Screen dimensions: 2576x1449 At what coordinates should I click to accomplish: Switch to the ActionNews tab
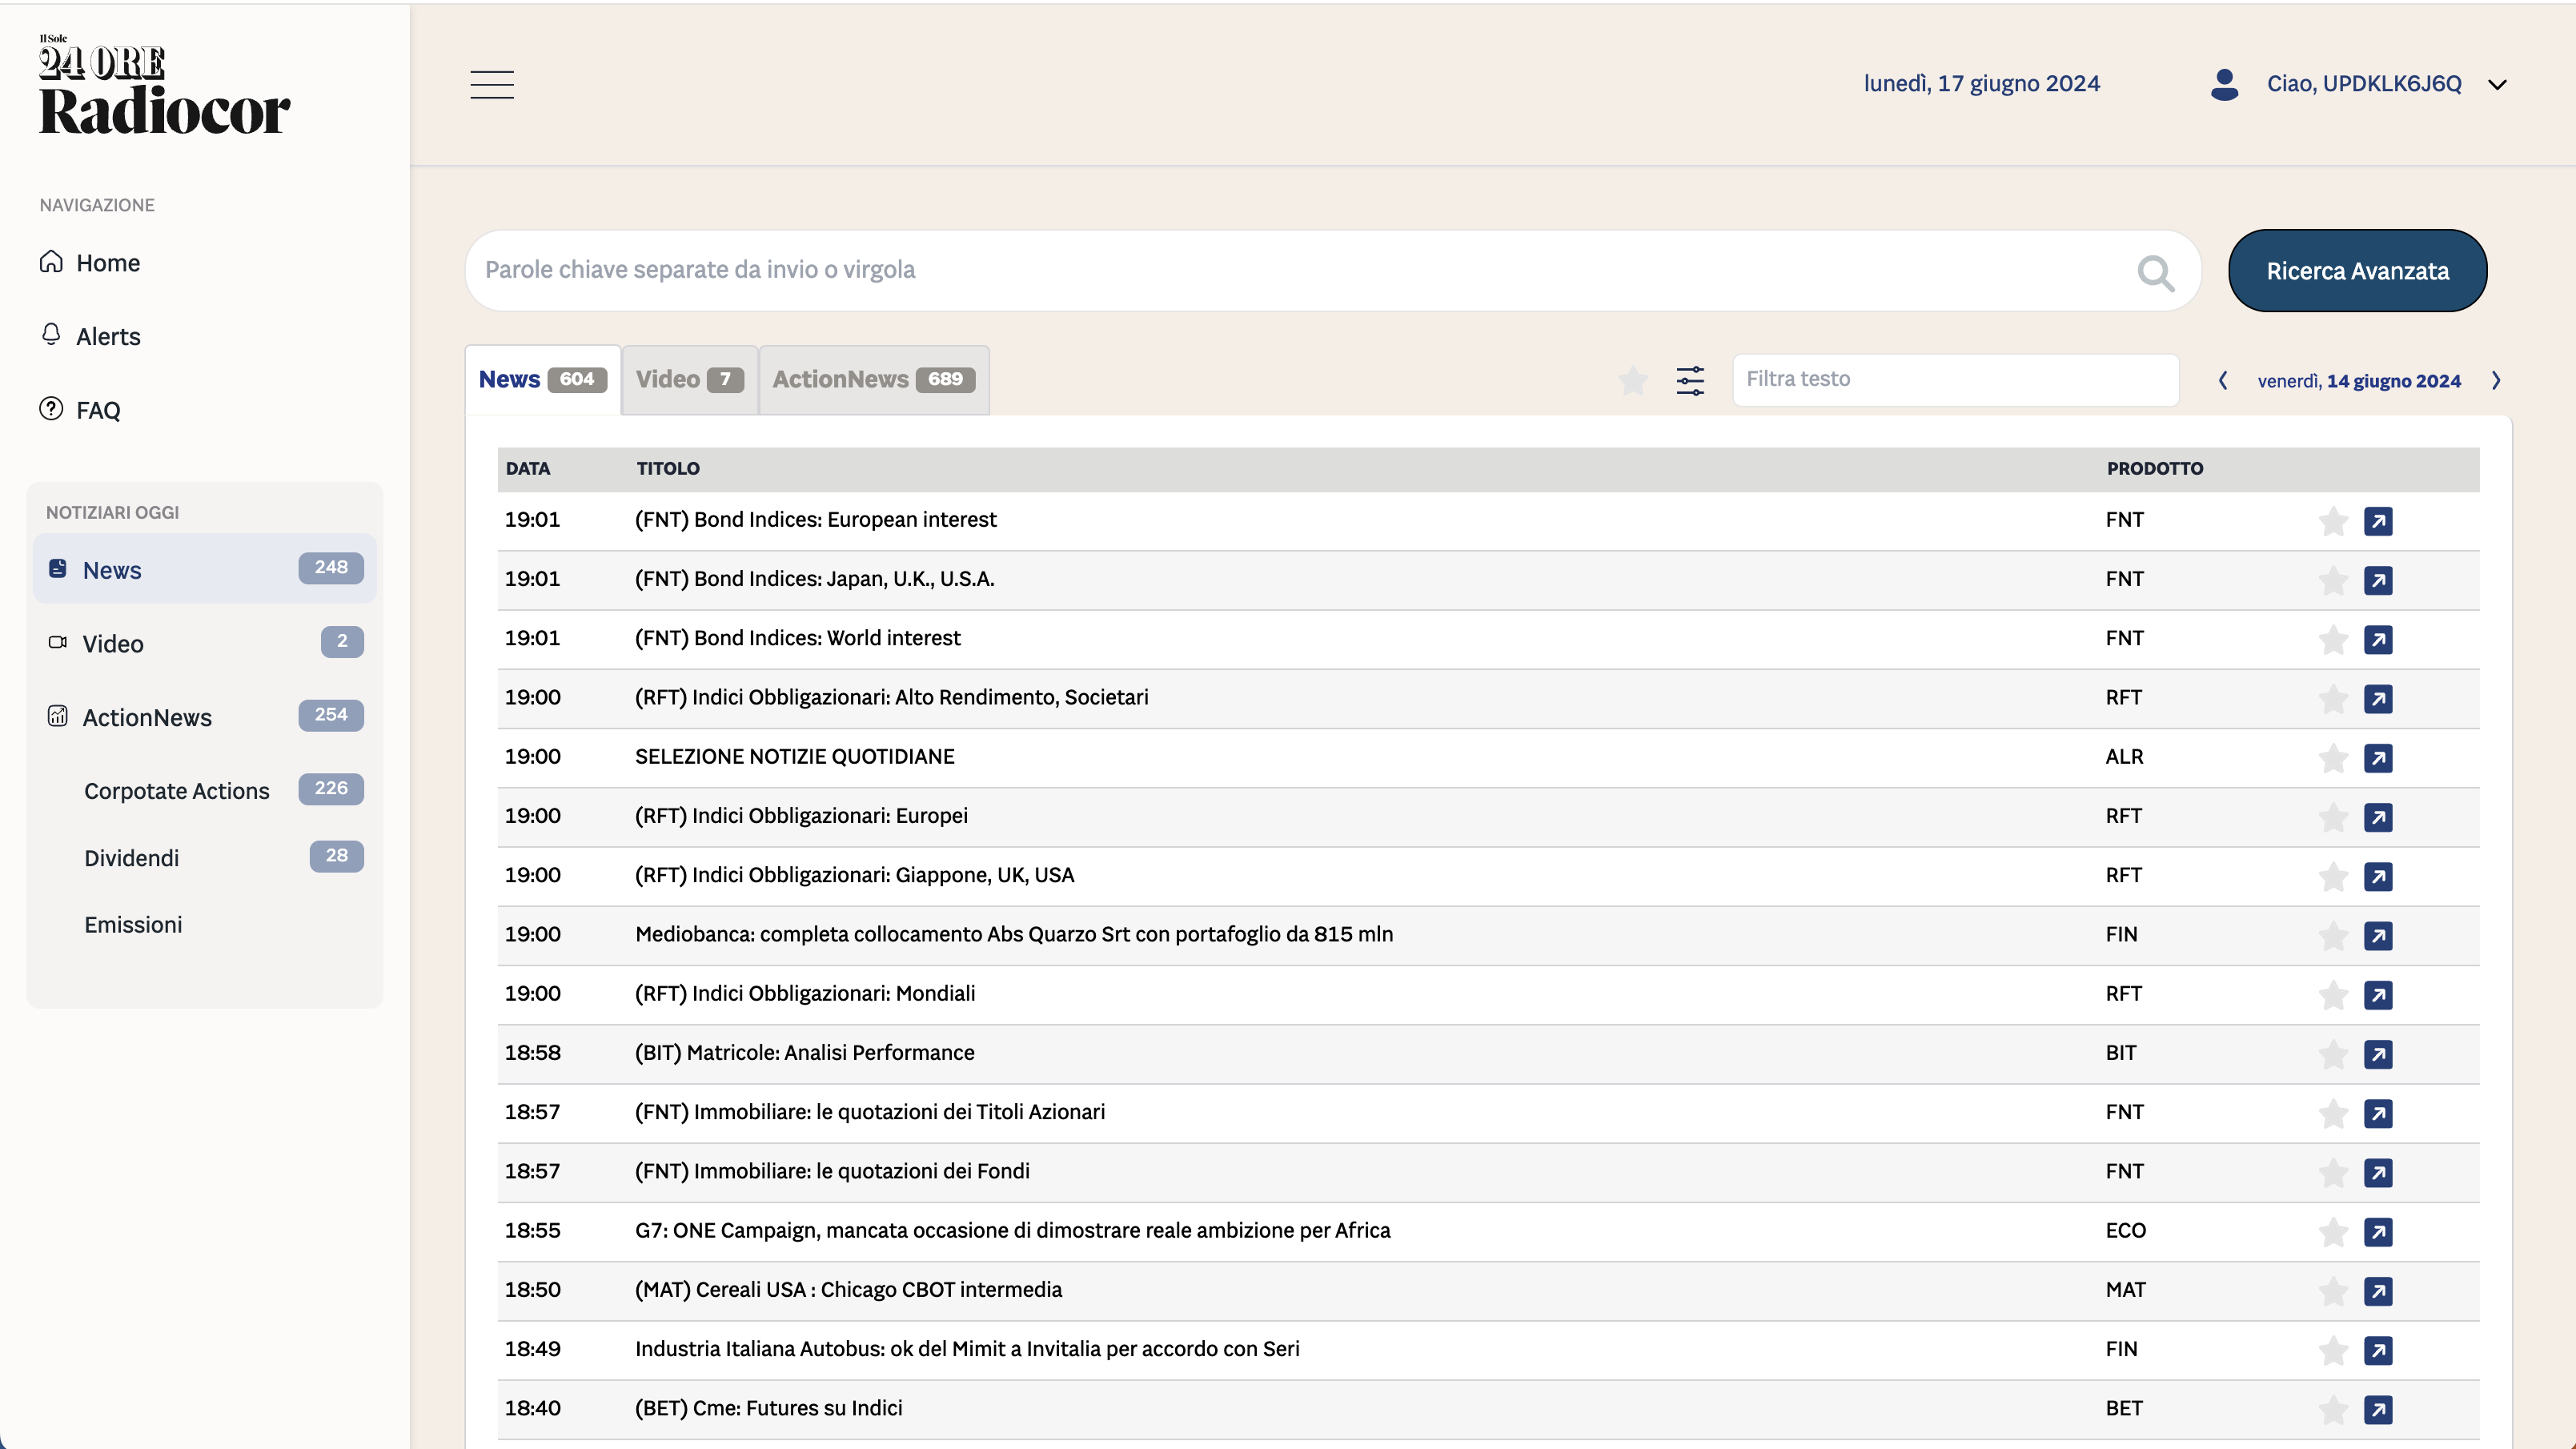tap(873, 380)
